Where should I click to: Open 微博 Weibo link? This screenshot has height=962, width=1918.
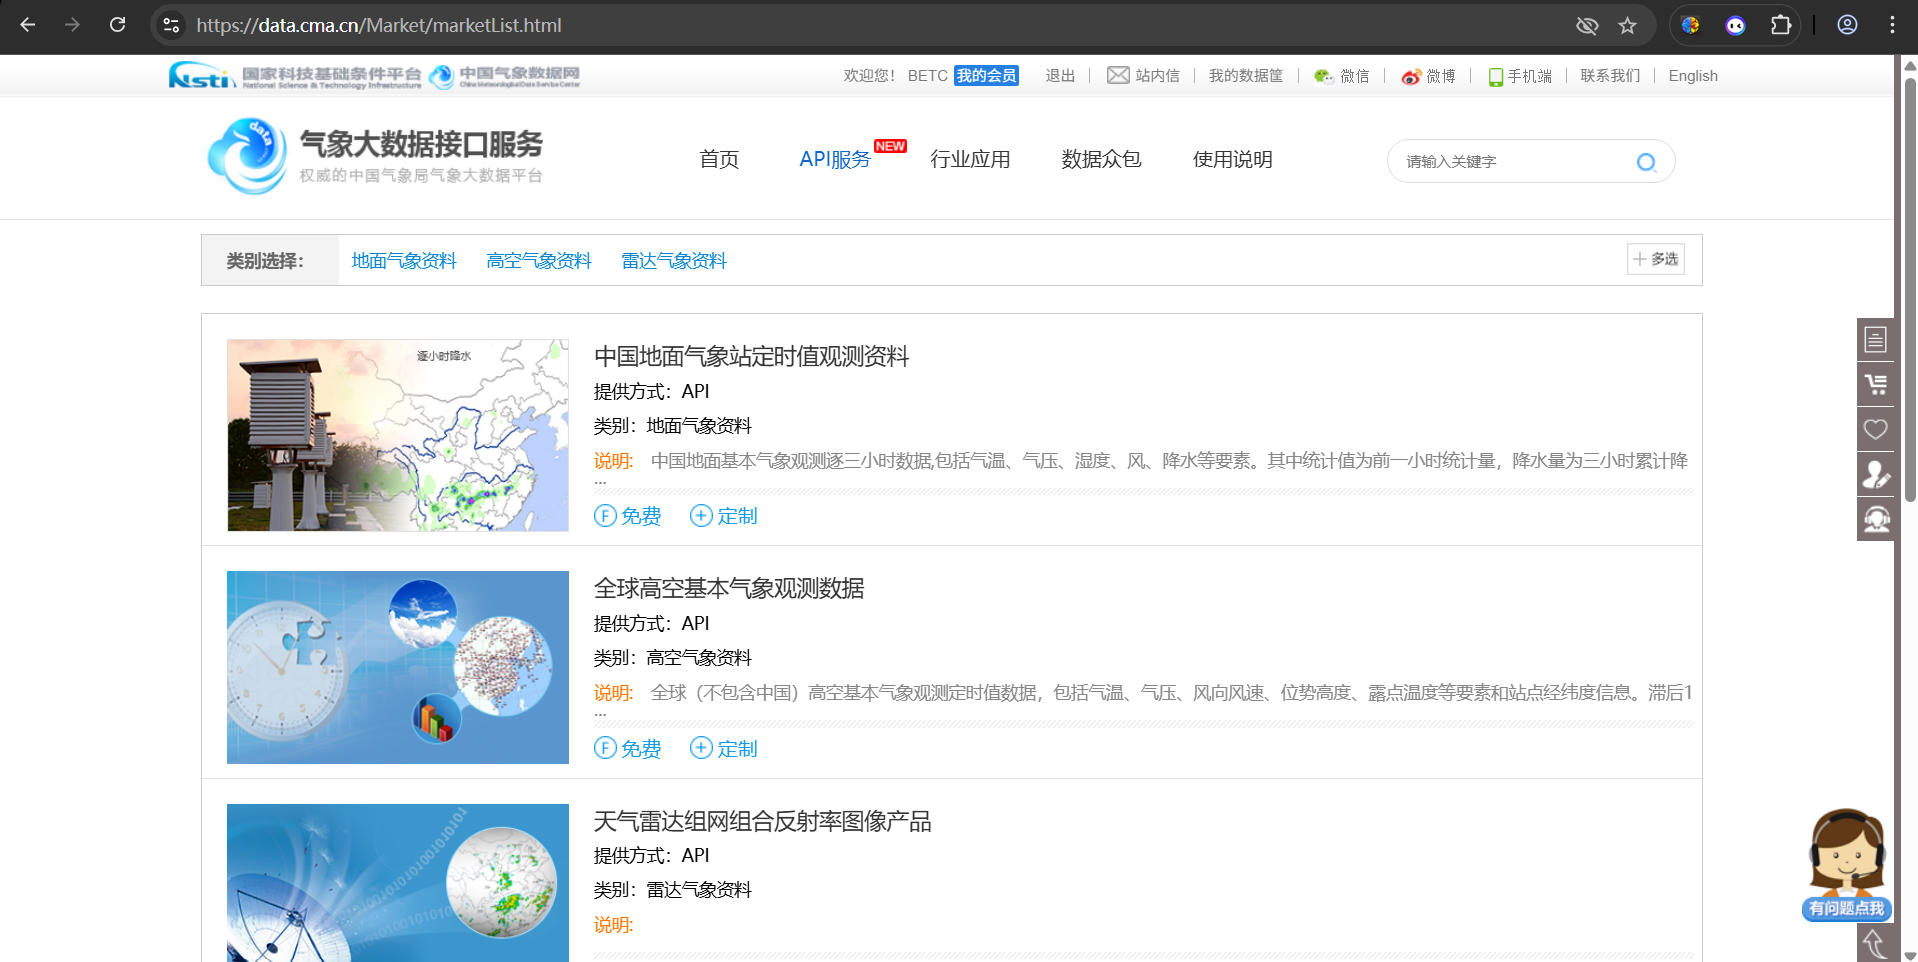(x=1428, y=76)
